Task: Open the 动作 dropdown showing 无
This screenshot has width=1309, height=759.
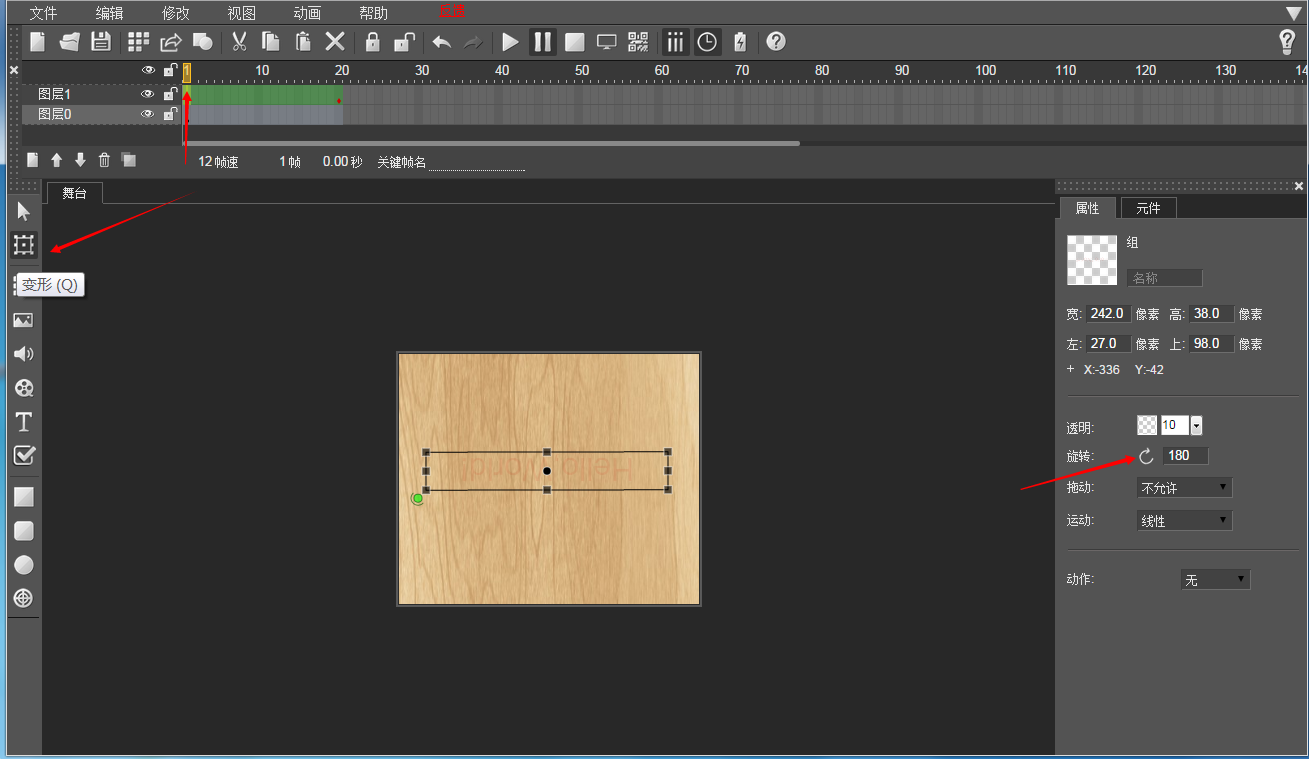Action: click(x=1215, y=580)
